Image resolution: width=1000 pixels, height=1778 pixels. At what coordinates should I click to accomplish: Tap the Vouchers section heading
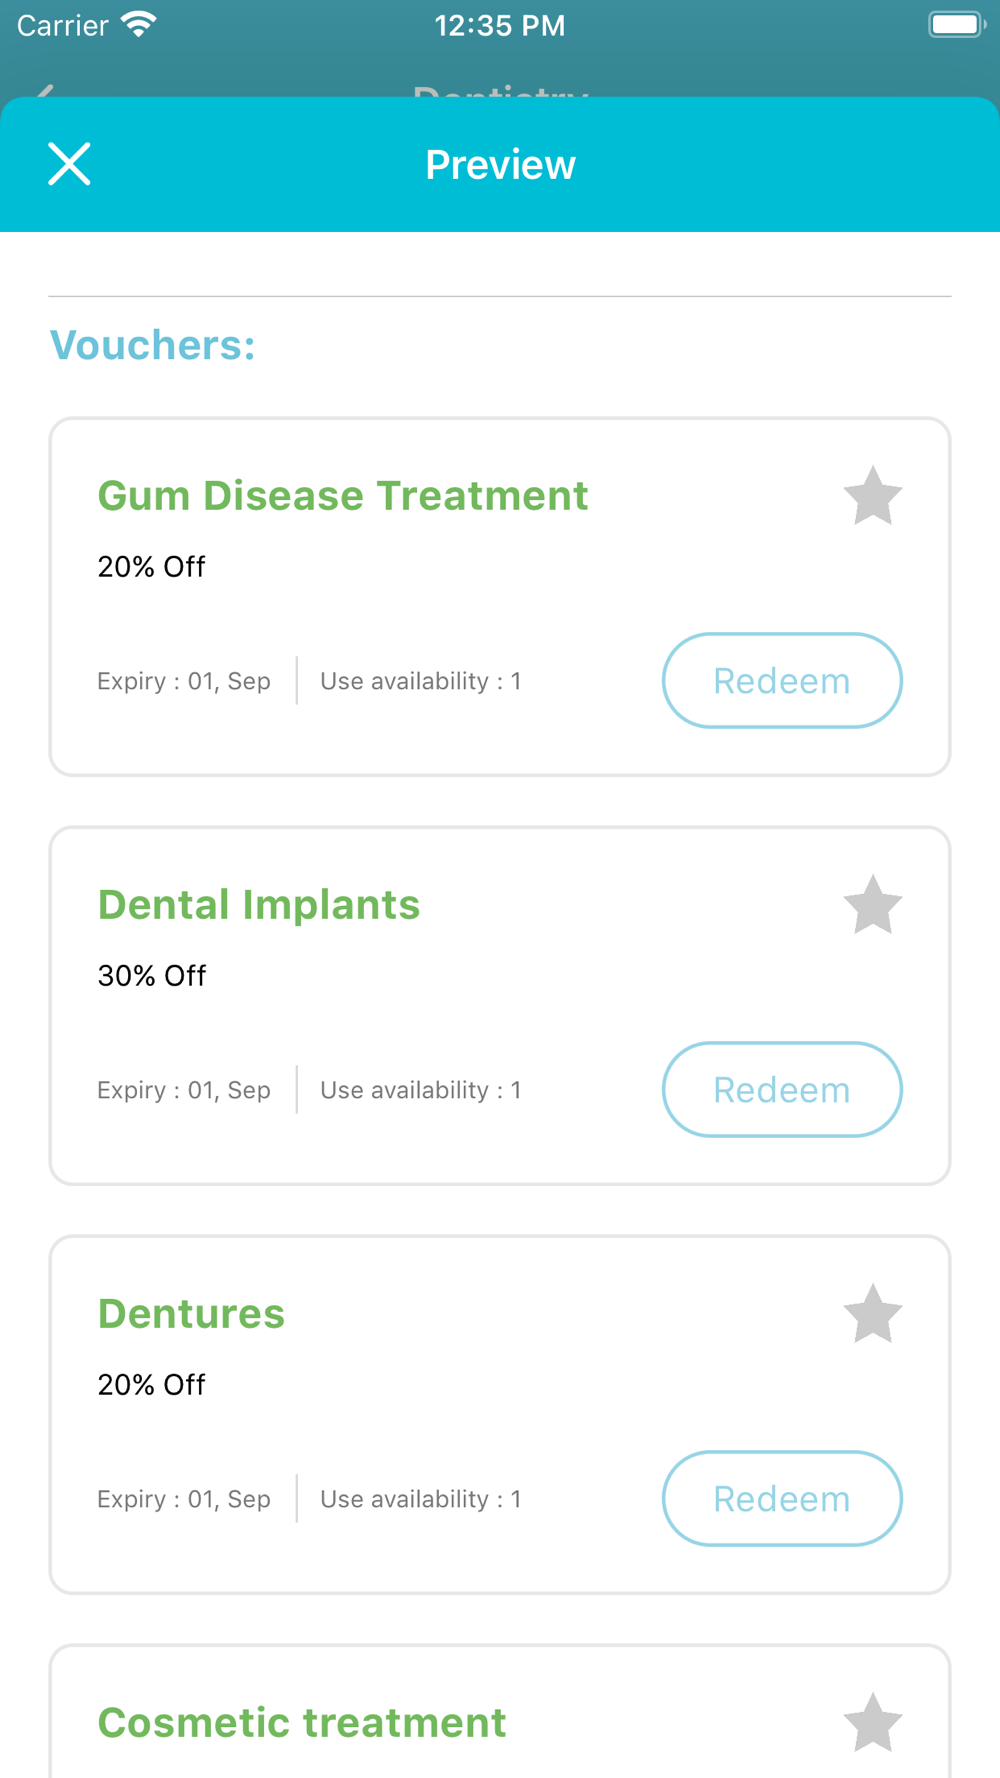click(153, 345)
